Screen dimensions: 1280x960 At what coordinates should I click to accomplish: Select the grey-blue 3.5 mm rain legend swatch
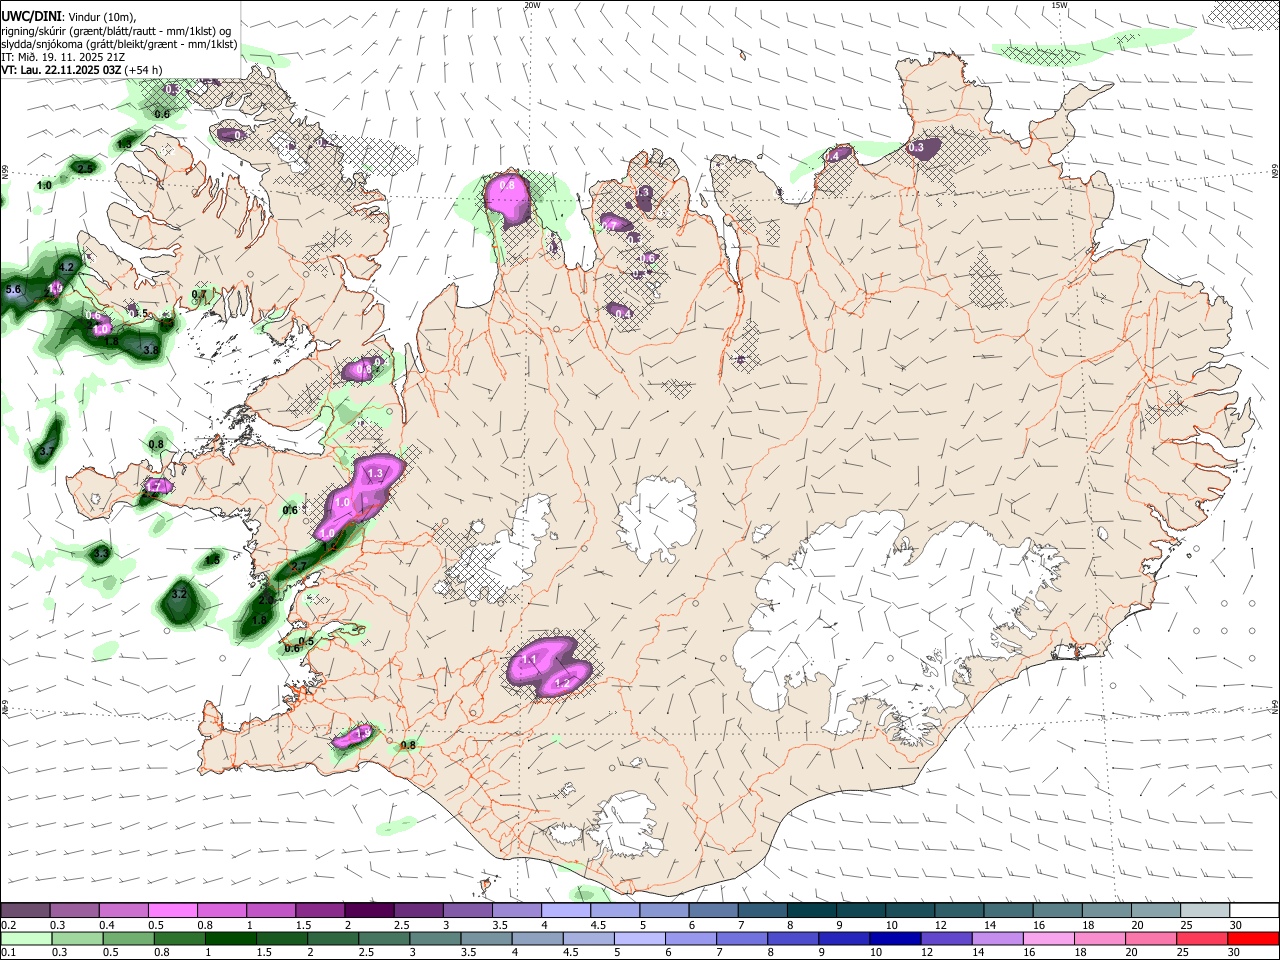485,939
